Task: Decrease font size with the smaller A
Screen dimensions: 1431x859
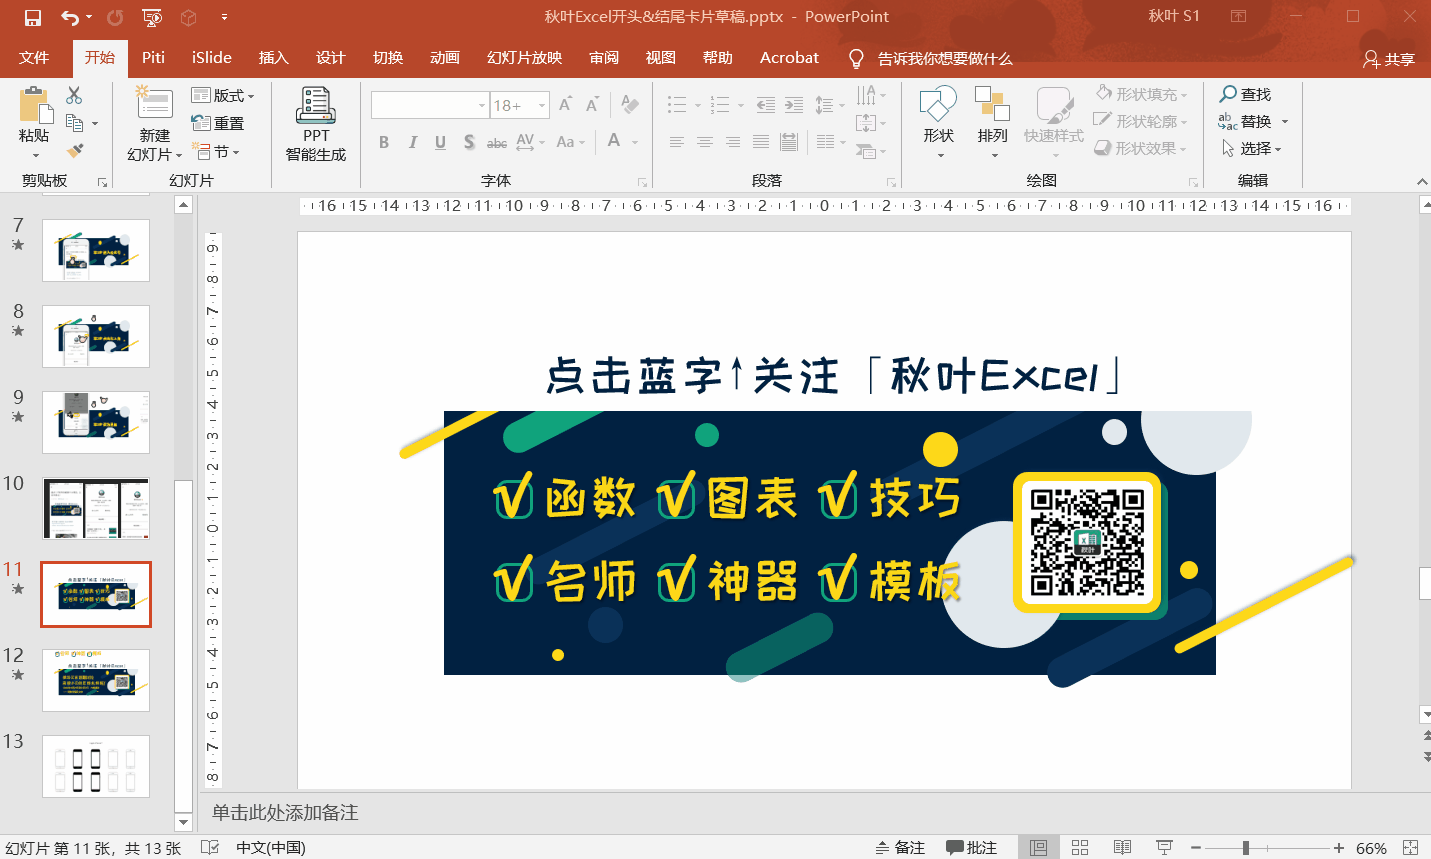Action: click(x=592, y=105)
